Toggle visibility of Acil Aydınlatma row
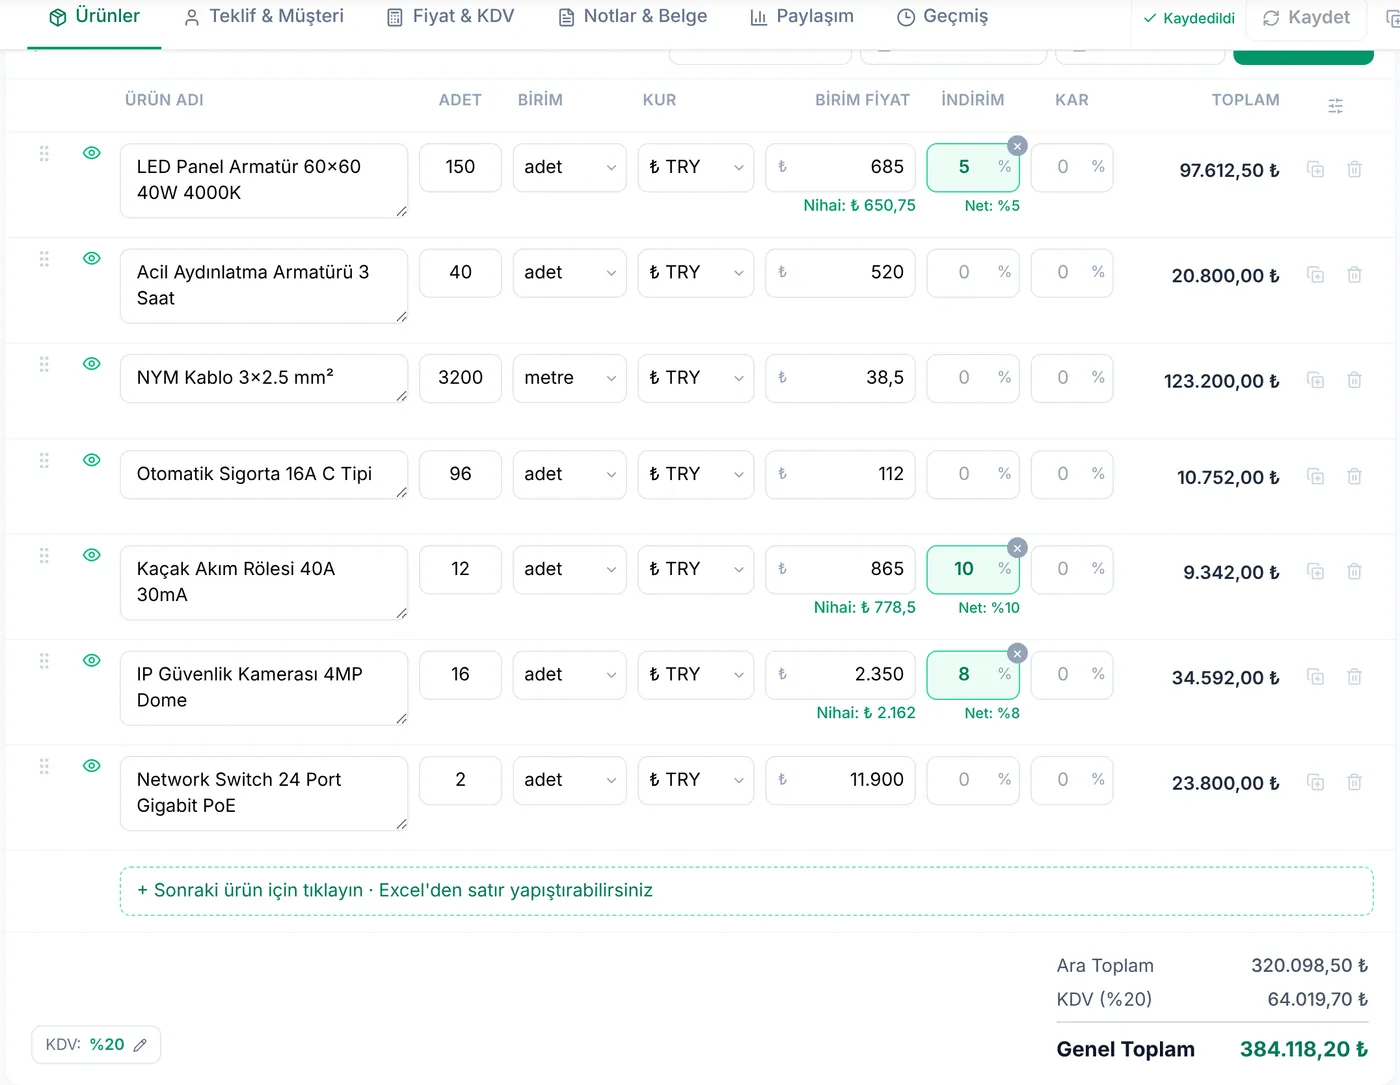 click(92, 258)
